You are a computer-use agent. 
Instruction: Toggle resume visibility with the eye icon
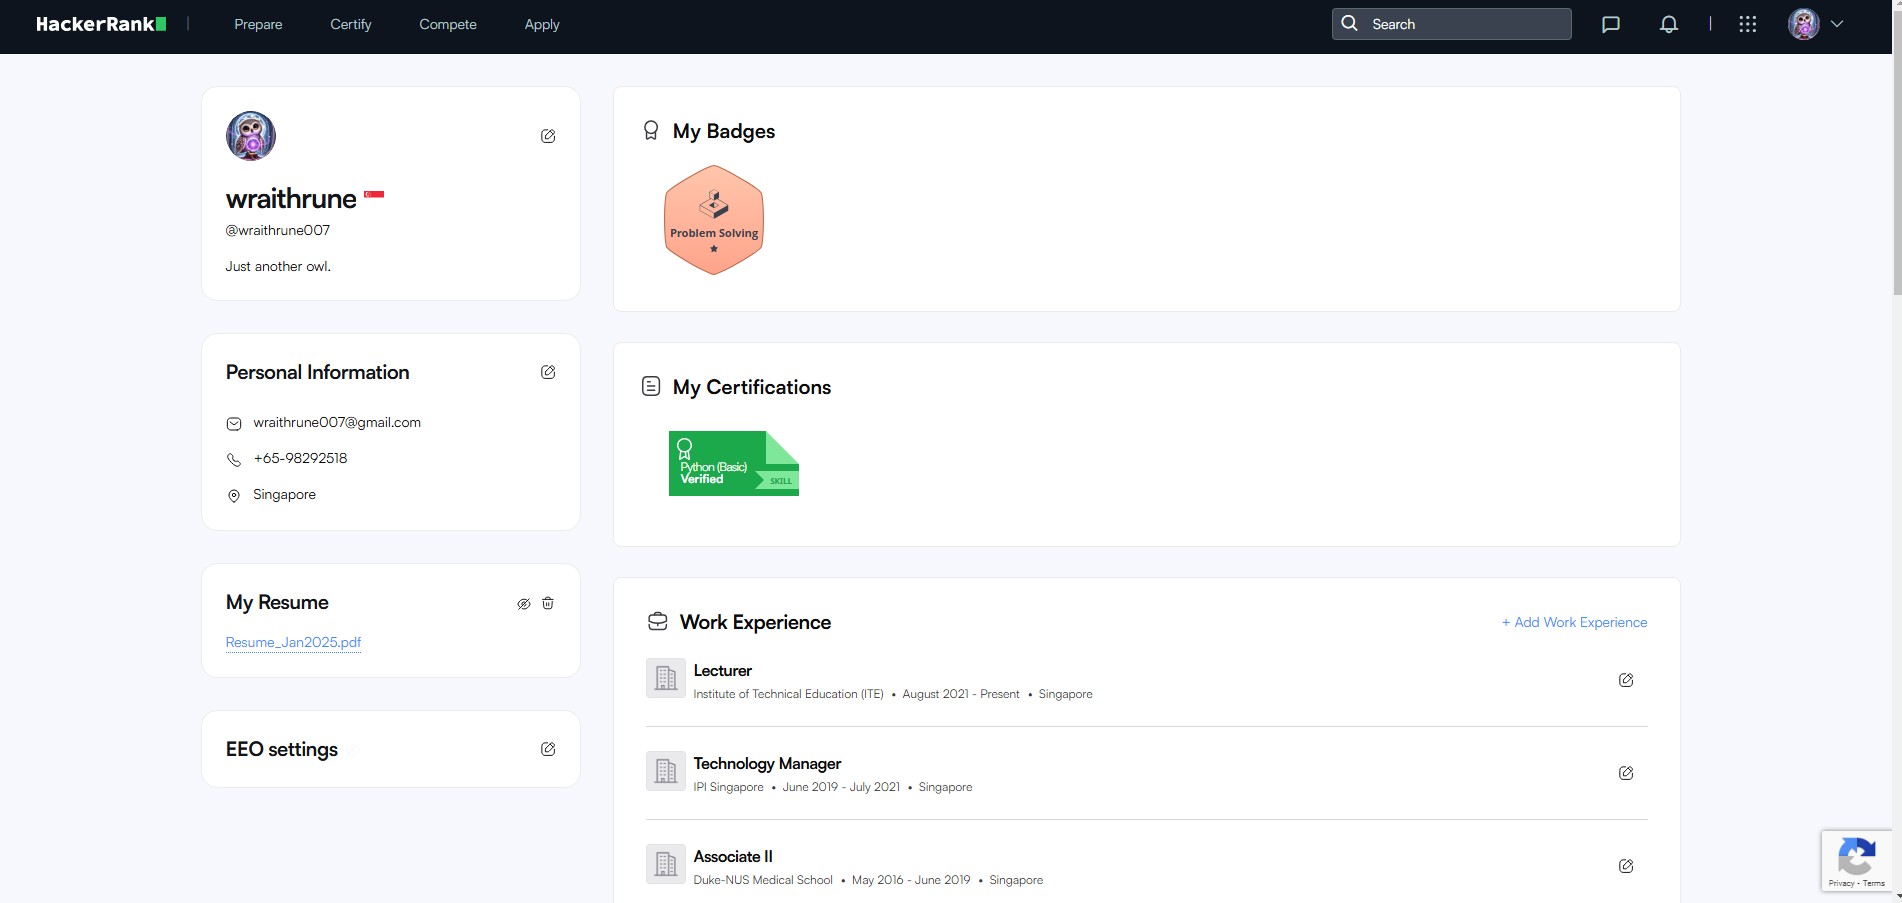click(x=523, y=603)
